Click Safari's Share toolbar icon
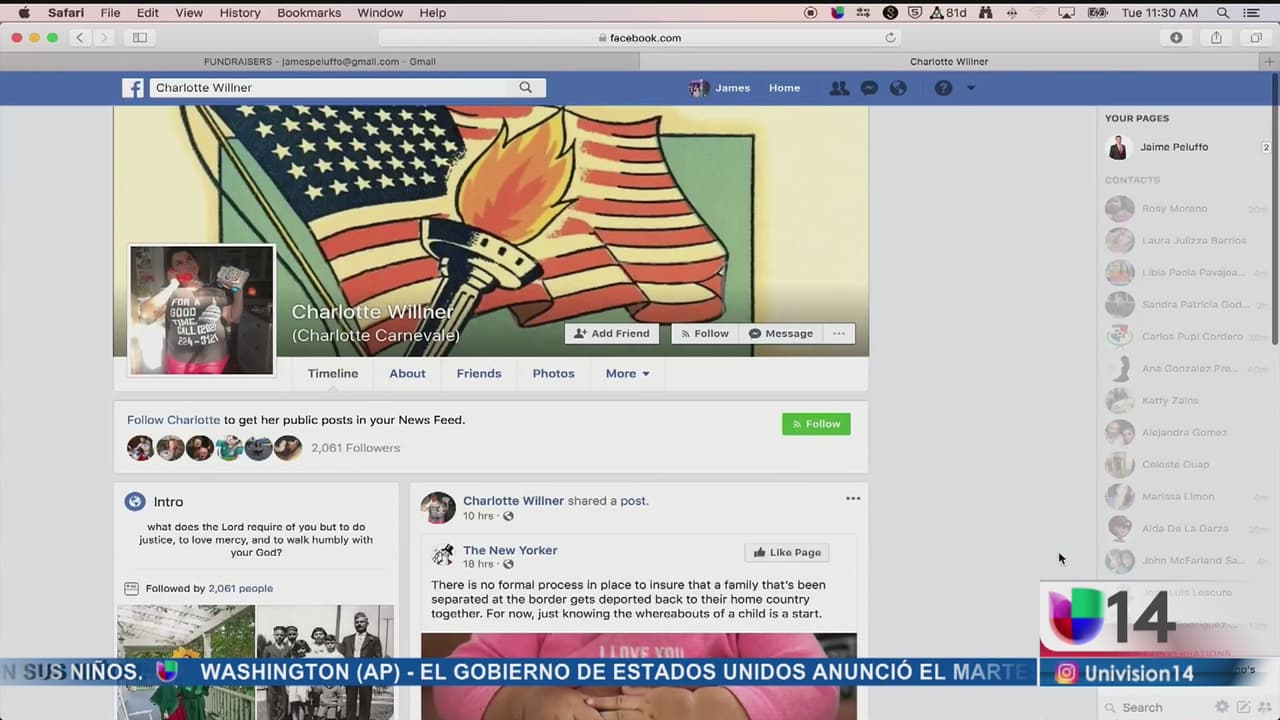The width and height of the screenshot is (1280, 720). click(x=1216, y=38)
